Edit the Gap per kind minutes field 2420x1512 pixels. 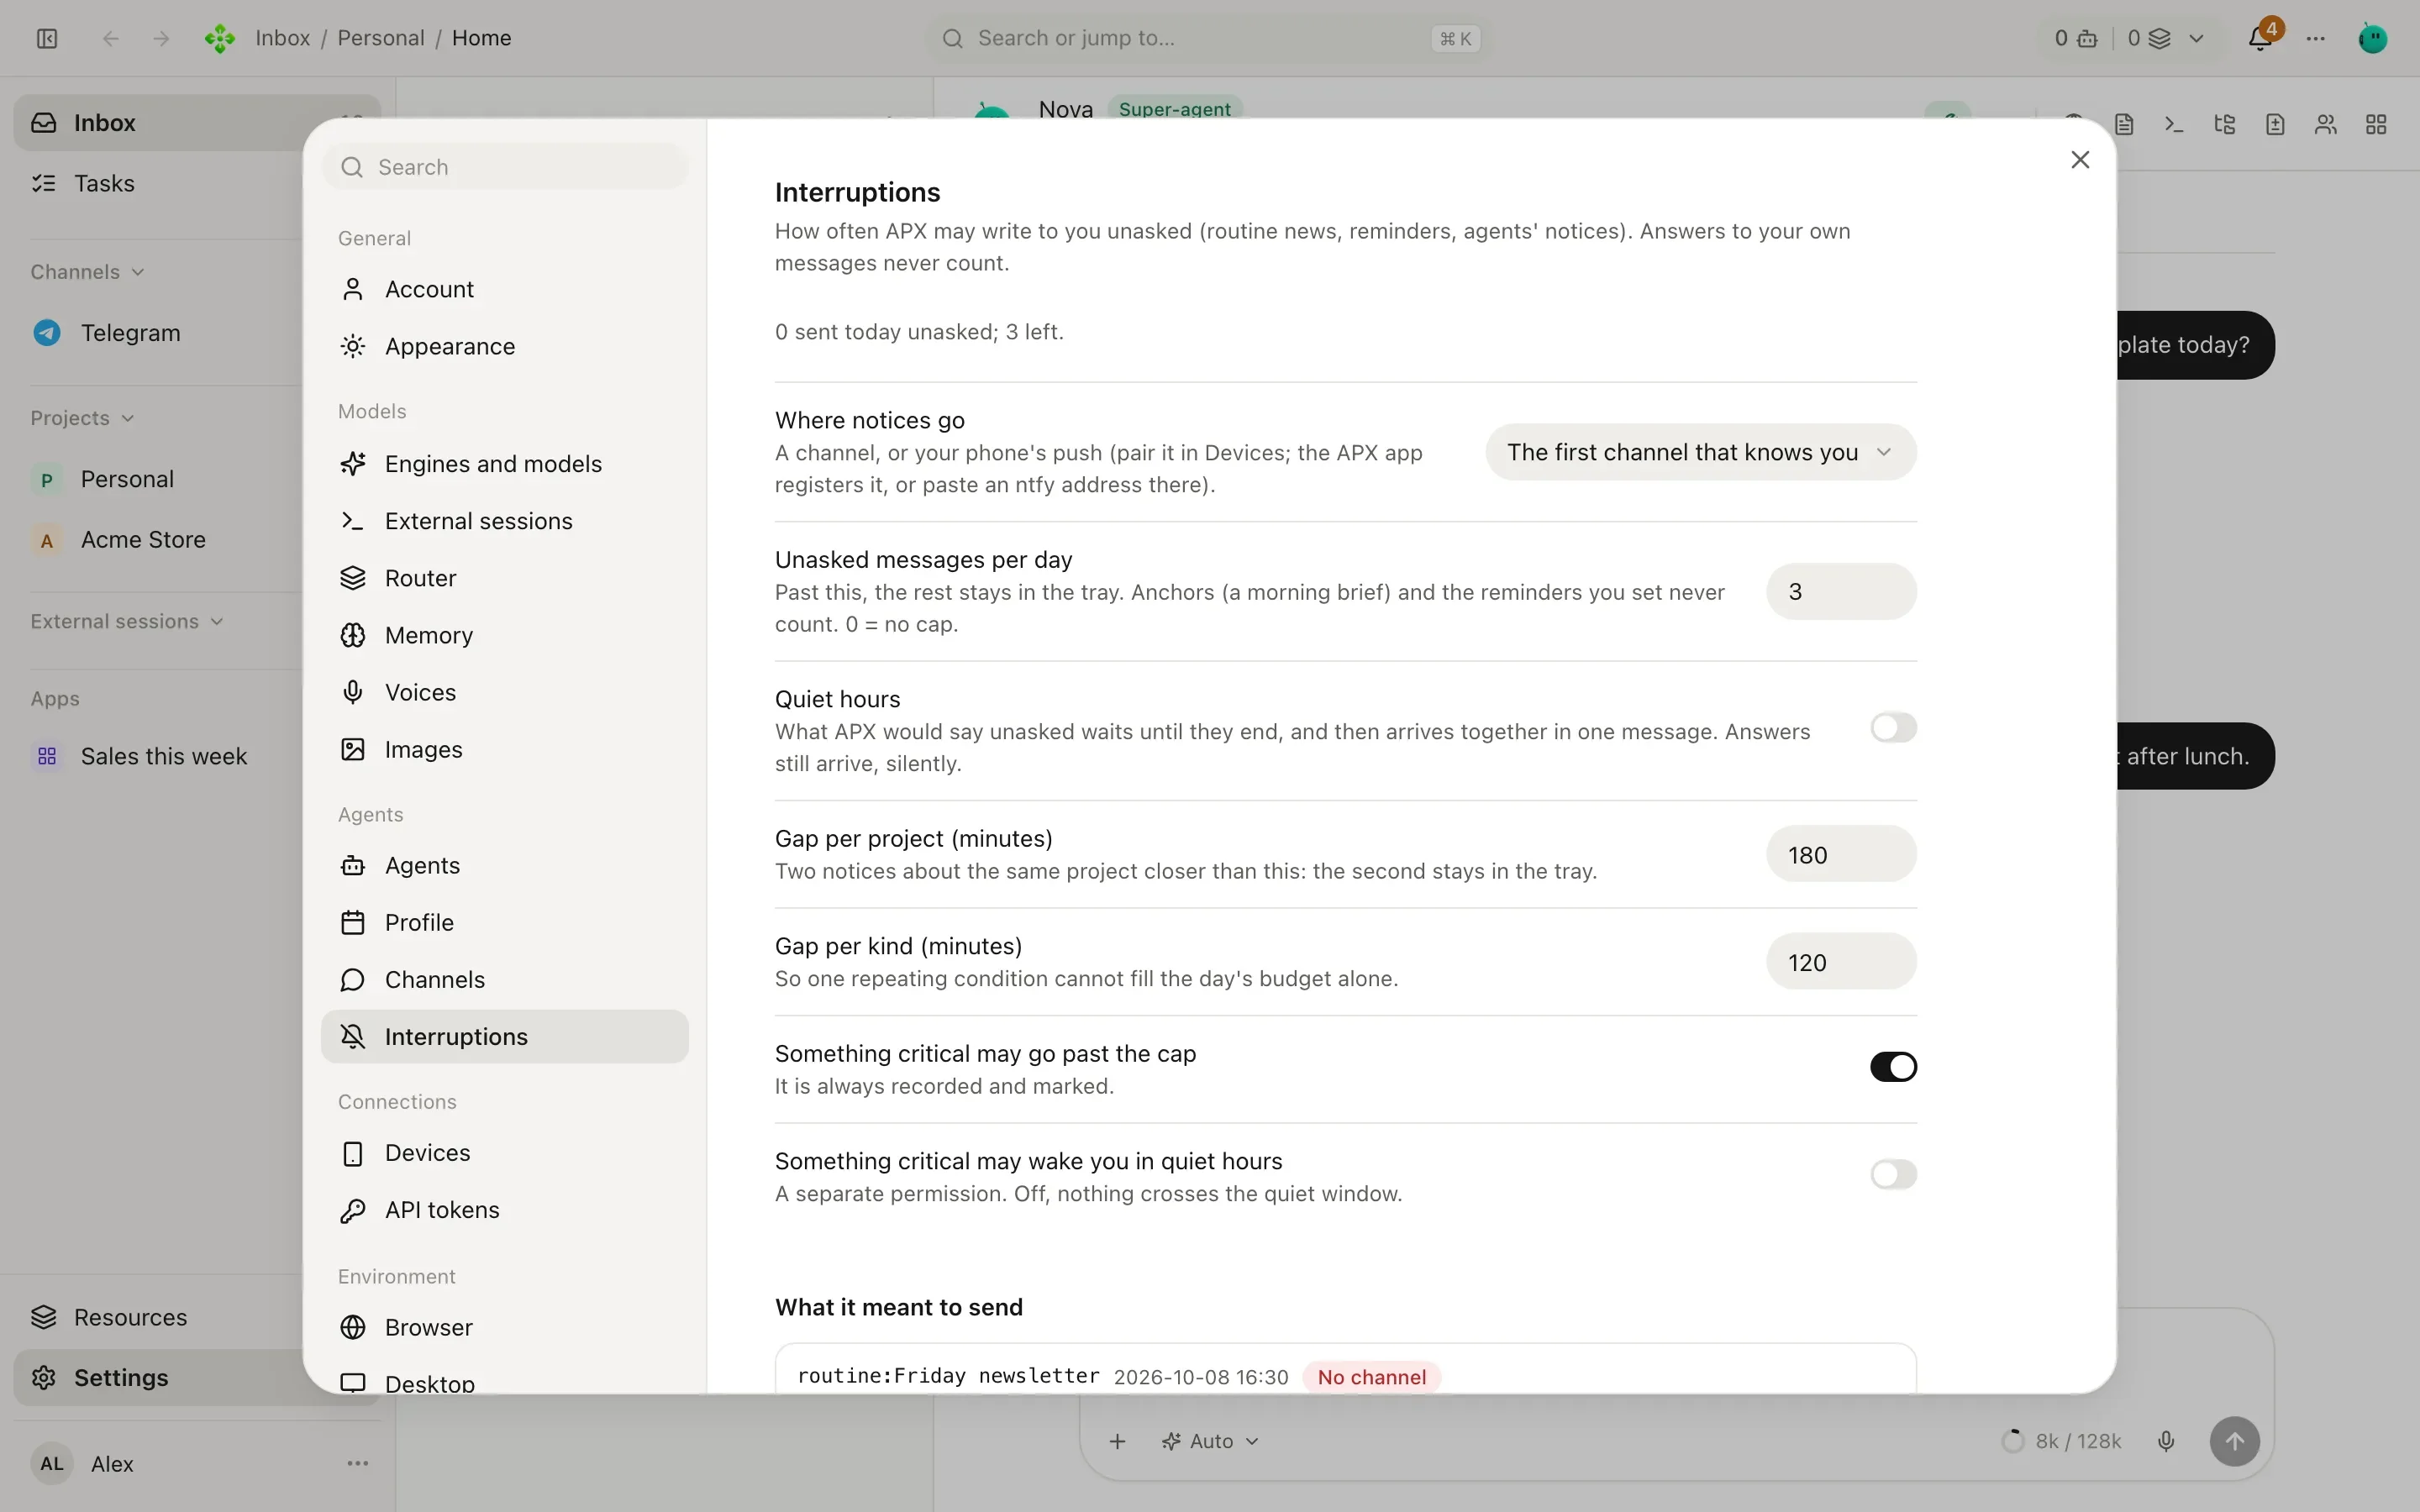(x=1841, y=962)
